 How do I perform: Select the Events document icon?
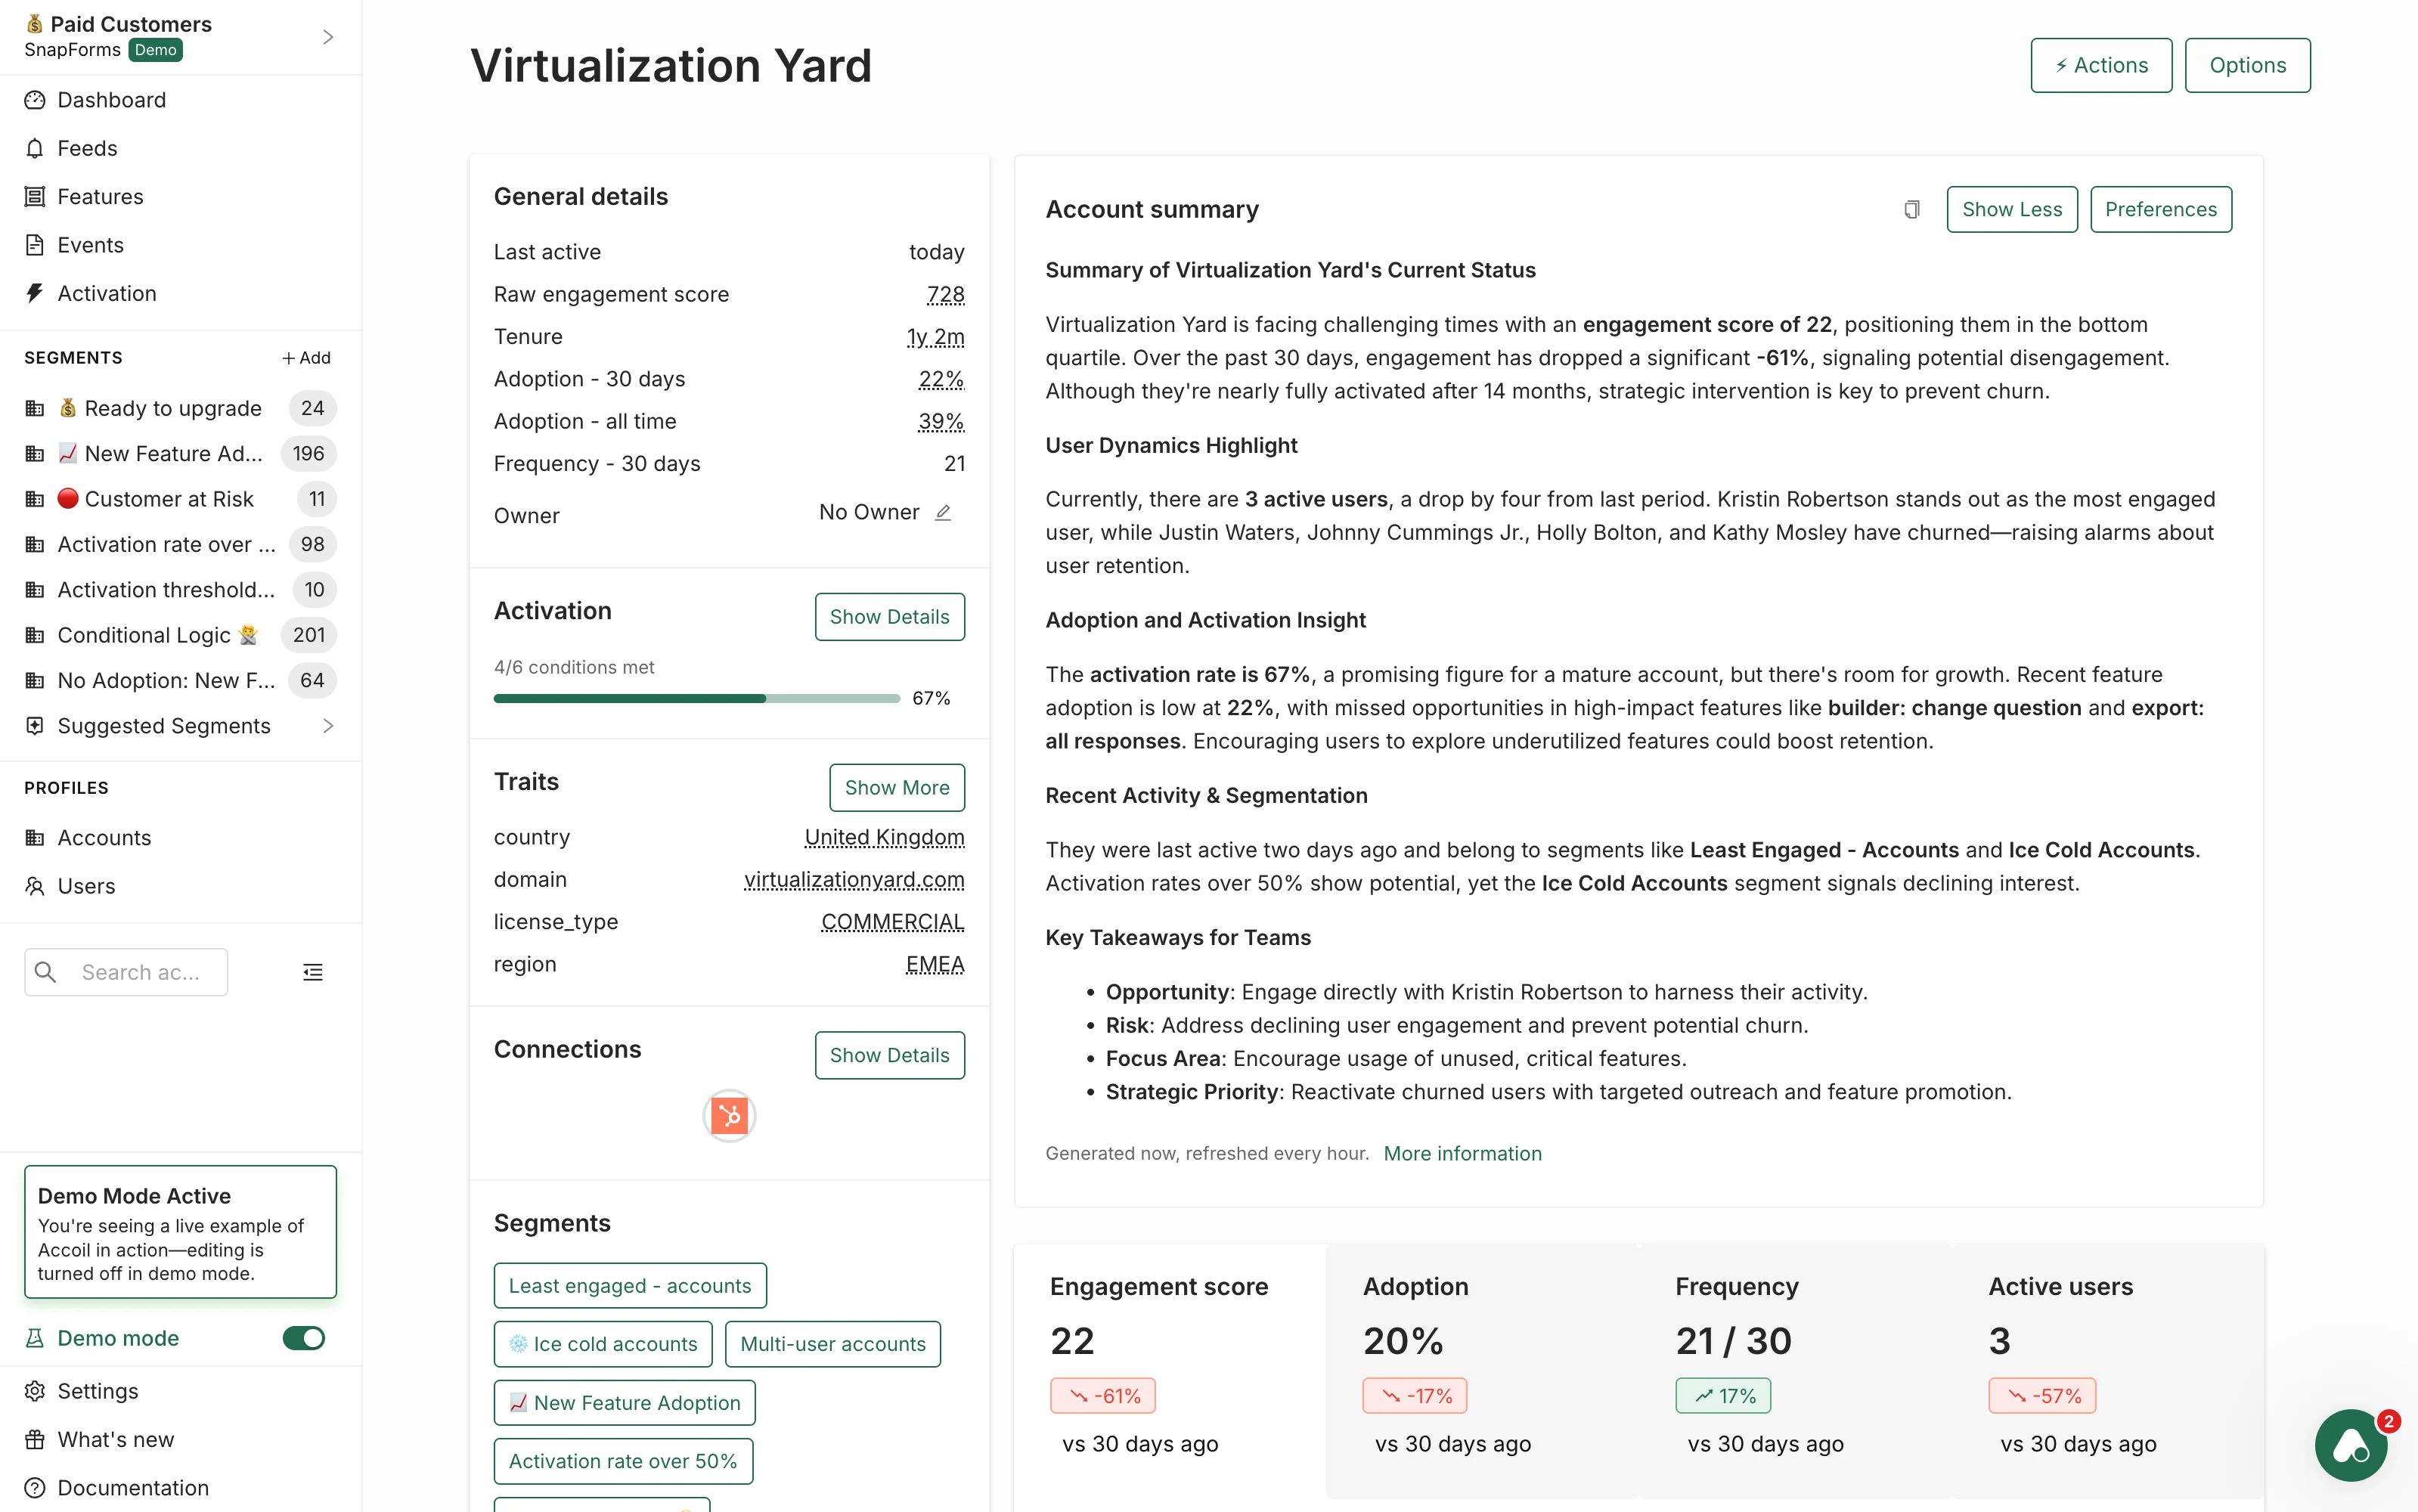35,245
